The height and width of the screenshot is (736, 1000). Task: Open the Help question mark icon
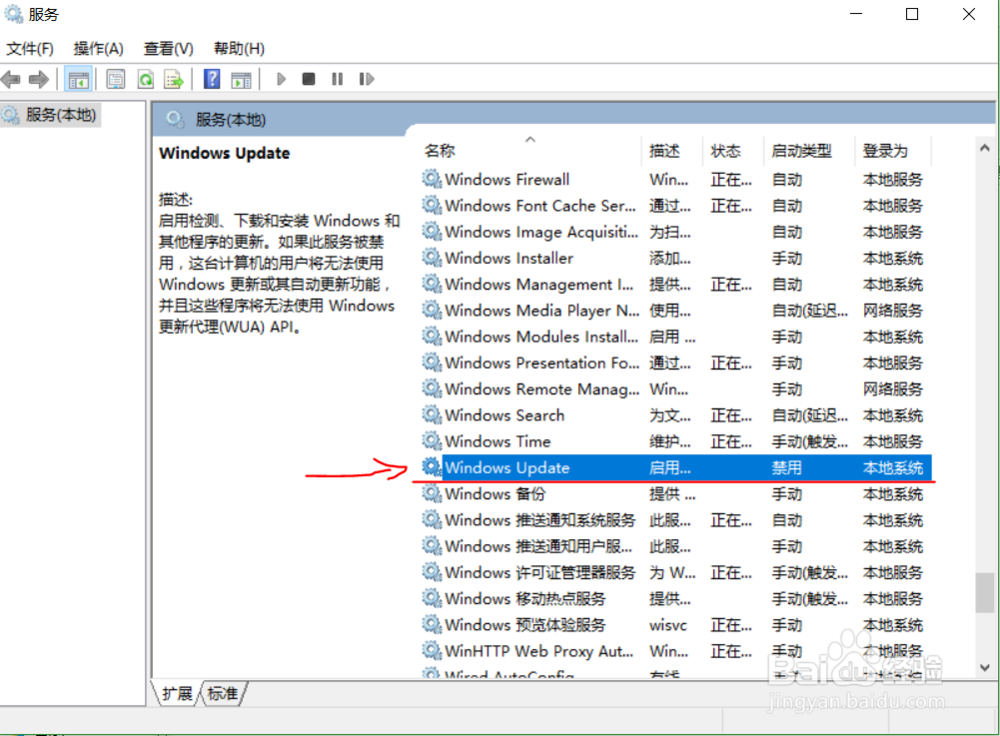[212, 79]
